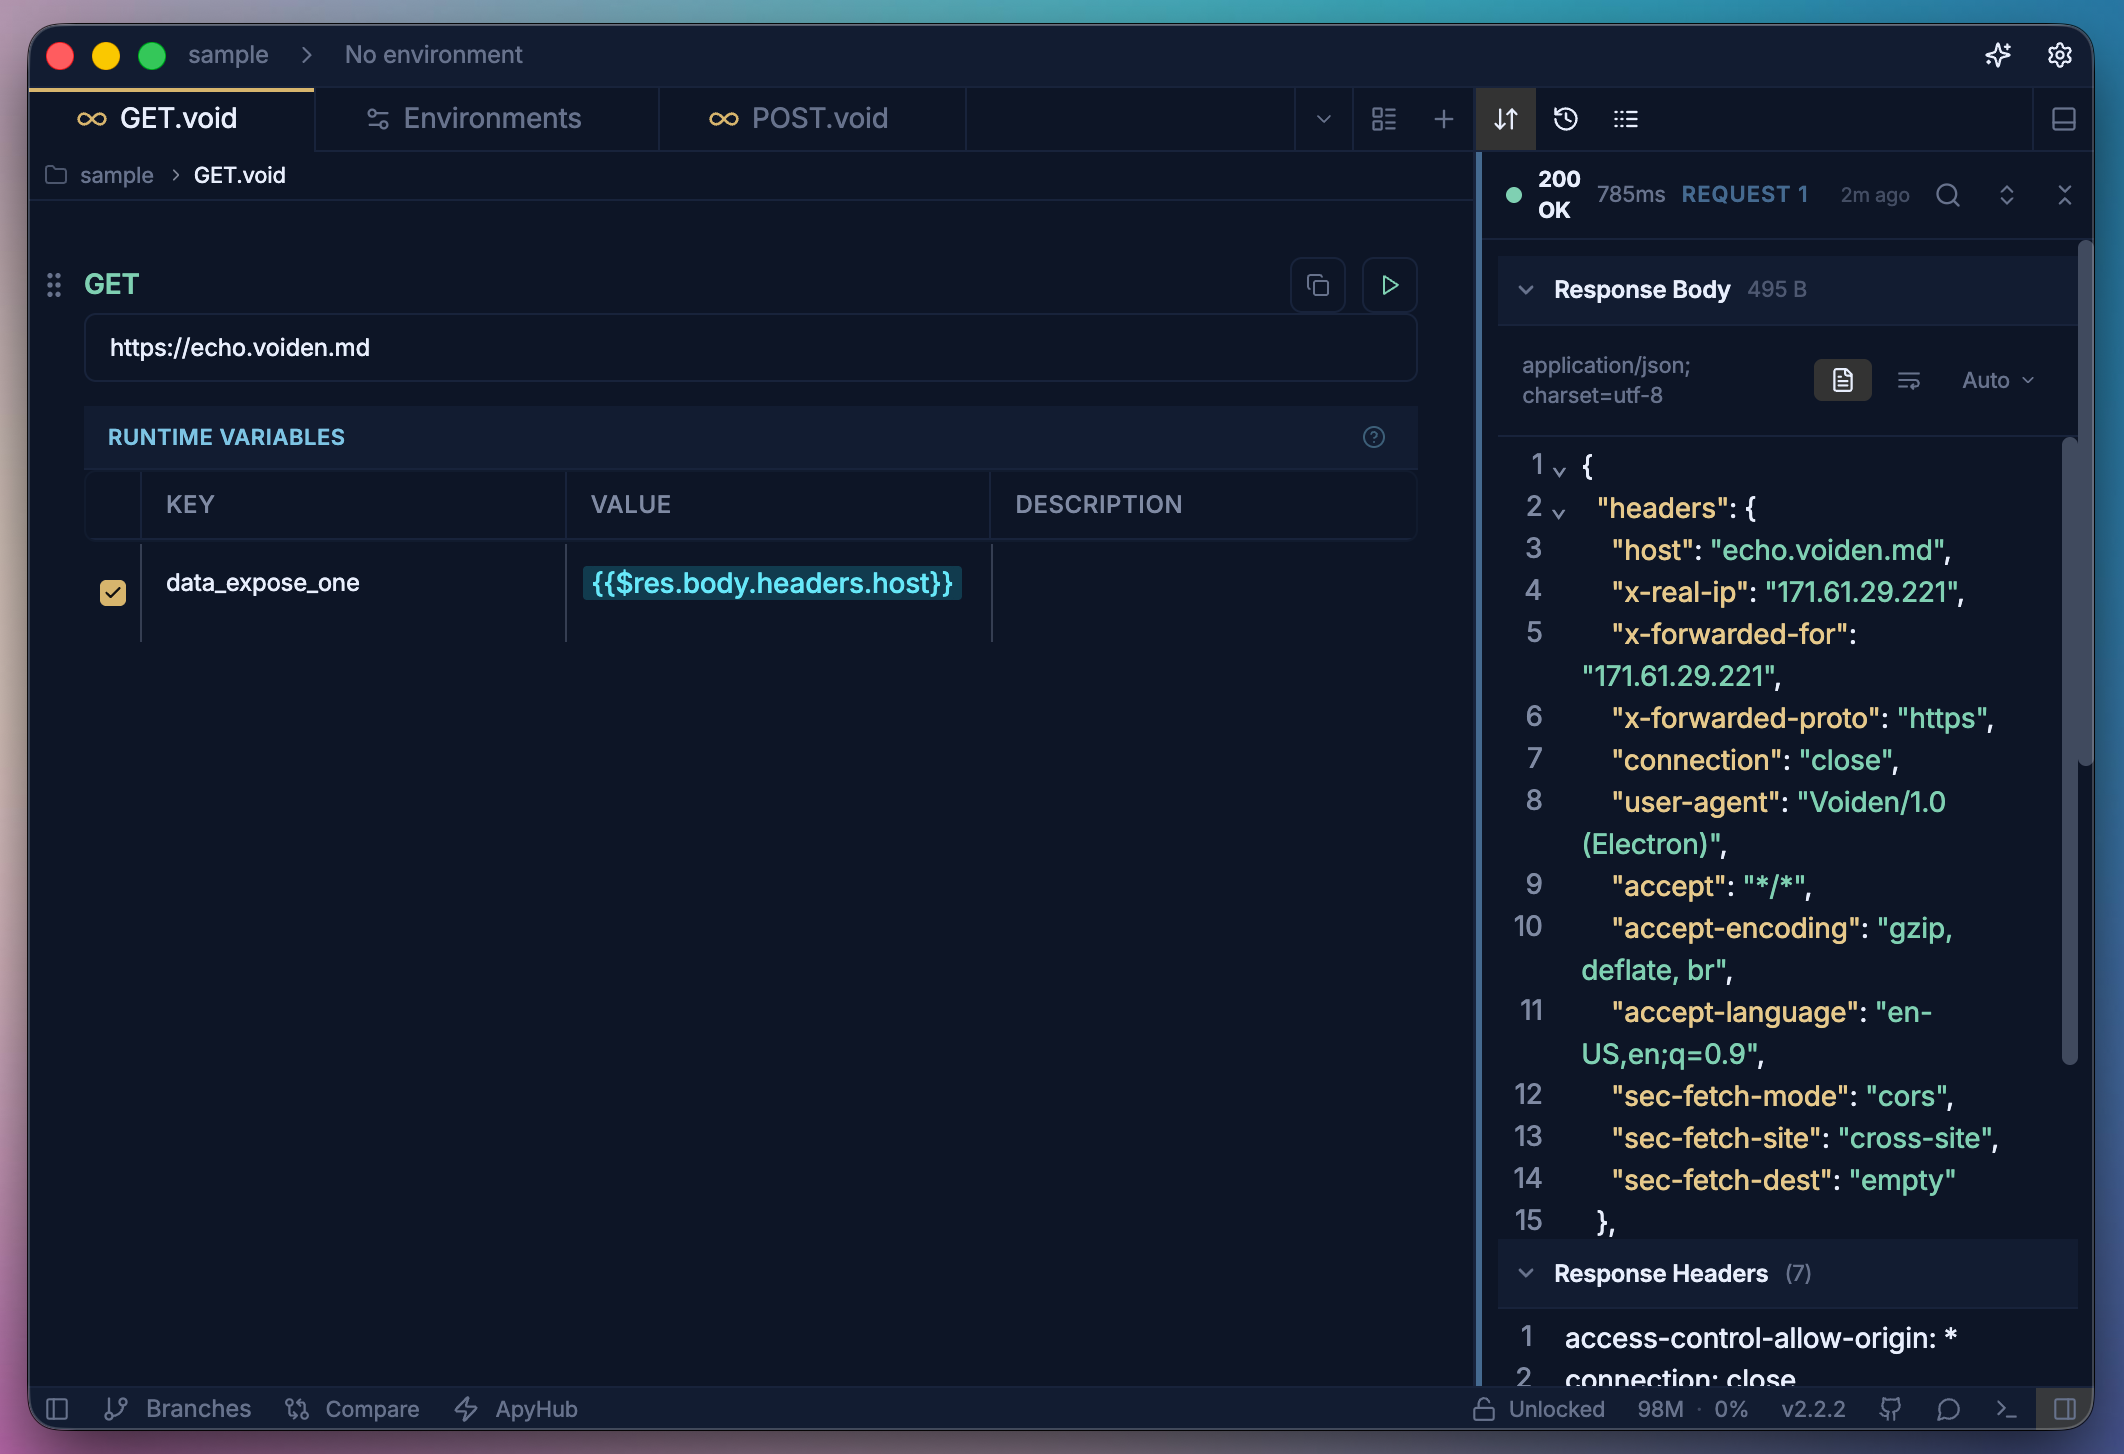Click the access-control-allow-origin header row
Screen dimensions: 2124x1454
coord(1760,1338)
